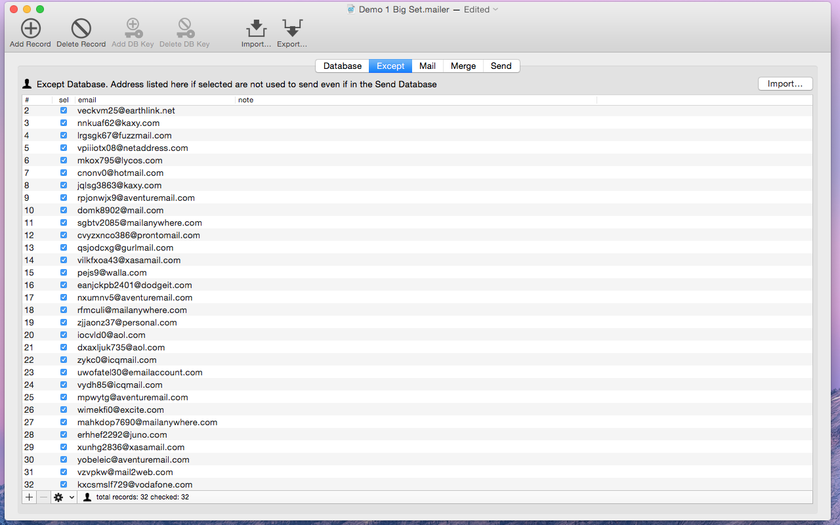Switch to the Merge tab

tap(463, 66)
